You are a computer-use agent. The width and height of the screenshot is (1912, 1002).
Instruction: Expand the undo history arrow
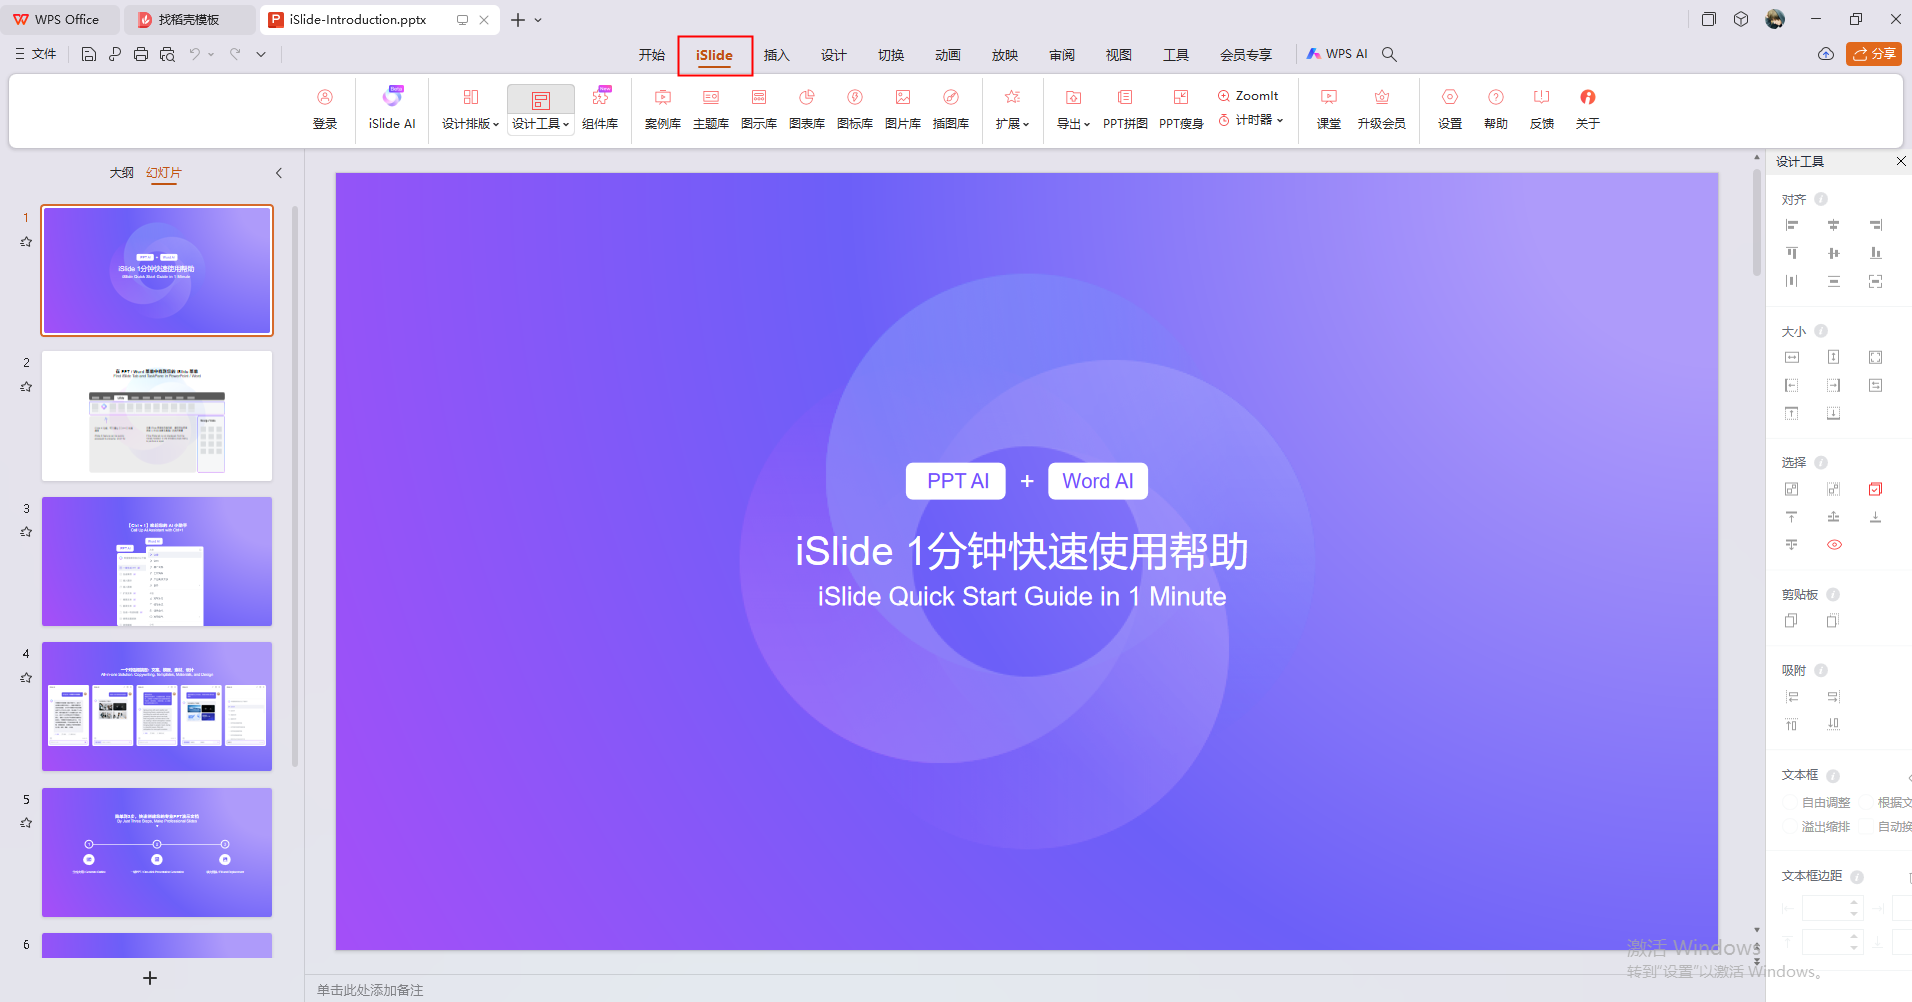[x=211, y=54]
